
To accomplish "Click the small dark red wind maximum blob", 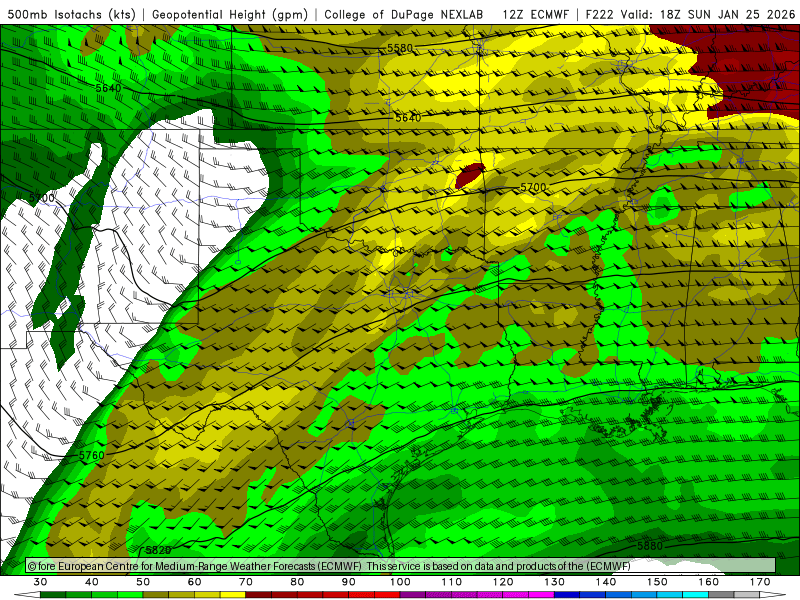I will coord(469,175).
